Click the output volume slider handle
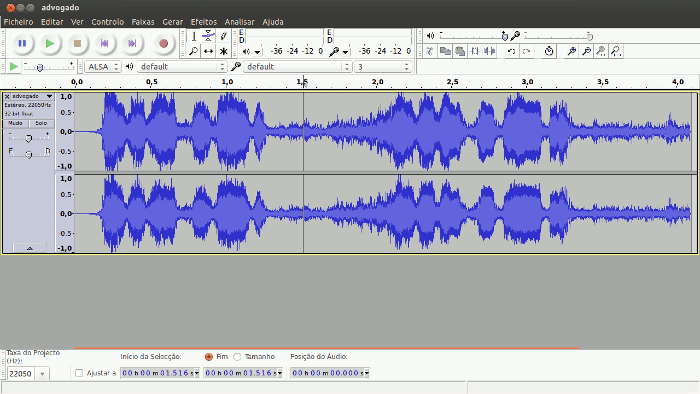 coord(504,36)
